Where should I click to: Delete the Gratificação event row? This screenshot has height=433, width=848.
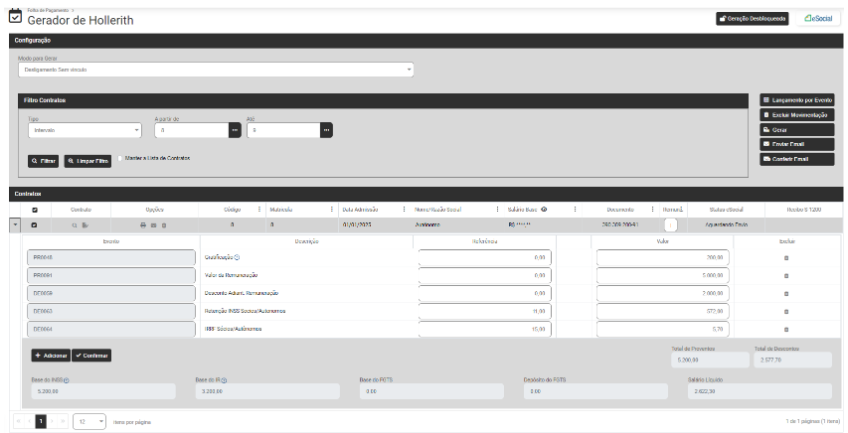tap(786, 258)
